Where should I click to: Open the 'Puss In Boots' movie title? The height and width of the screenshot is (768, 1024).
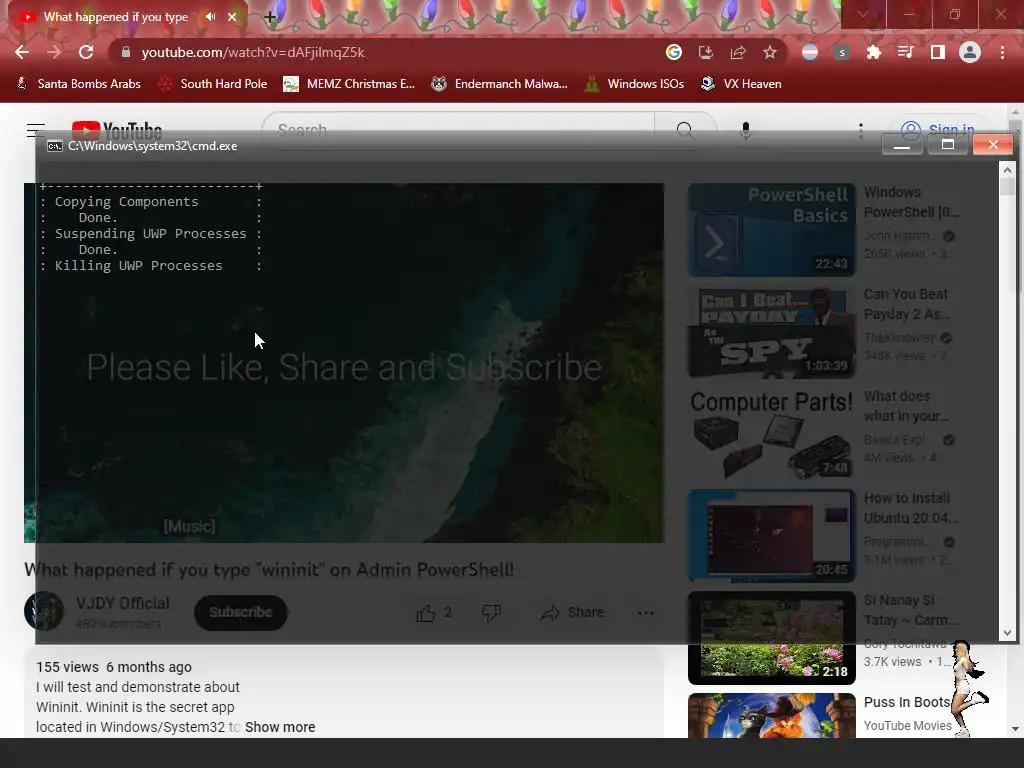(x=907, y=702)
